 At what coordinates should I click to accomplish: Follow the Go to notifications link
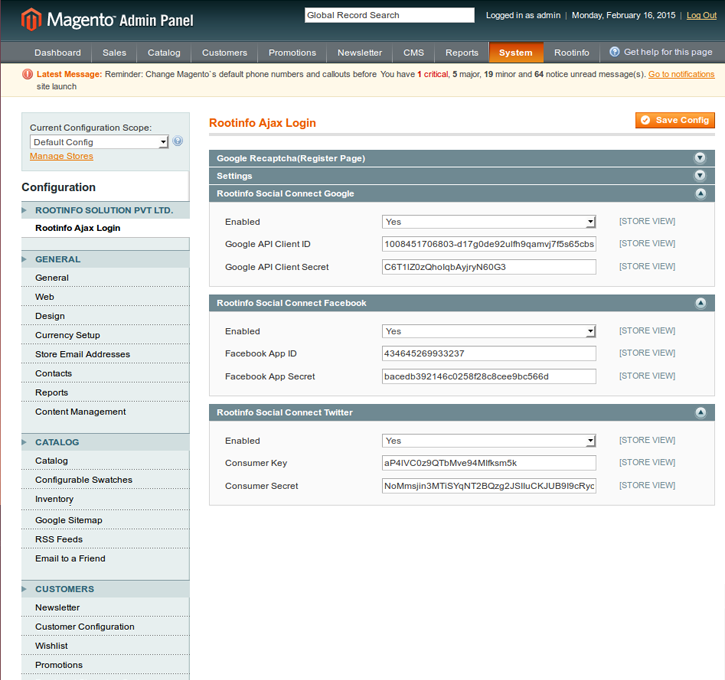coord(681,74)
